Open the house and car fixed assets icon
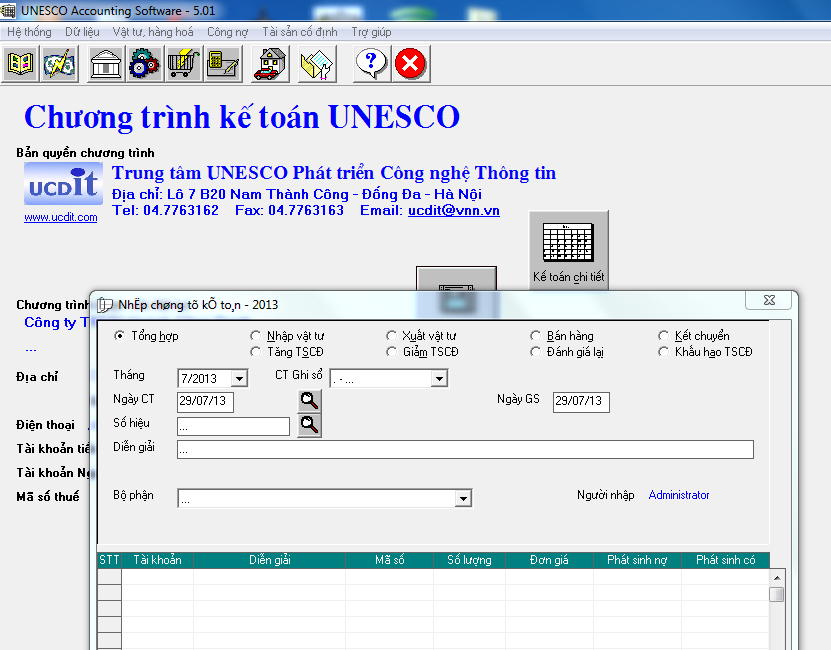Viewport: 831px width, 650px height. [268, 64]
